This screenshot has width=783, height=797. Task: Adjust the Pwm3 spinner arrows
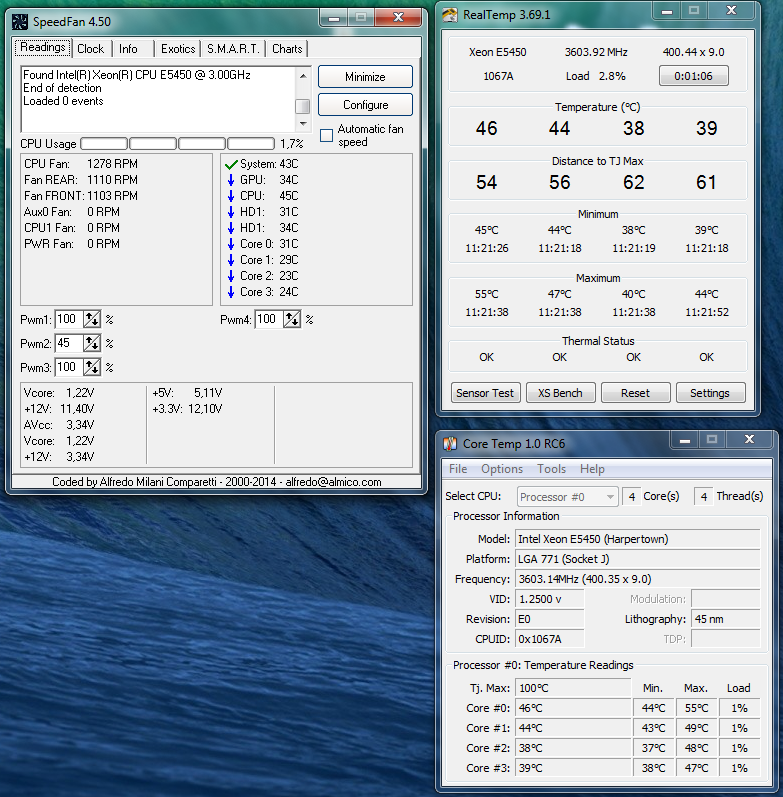coord(92,367)
